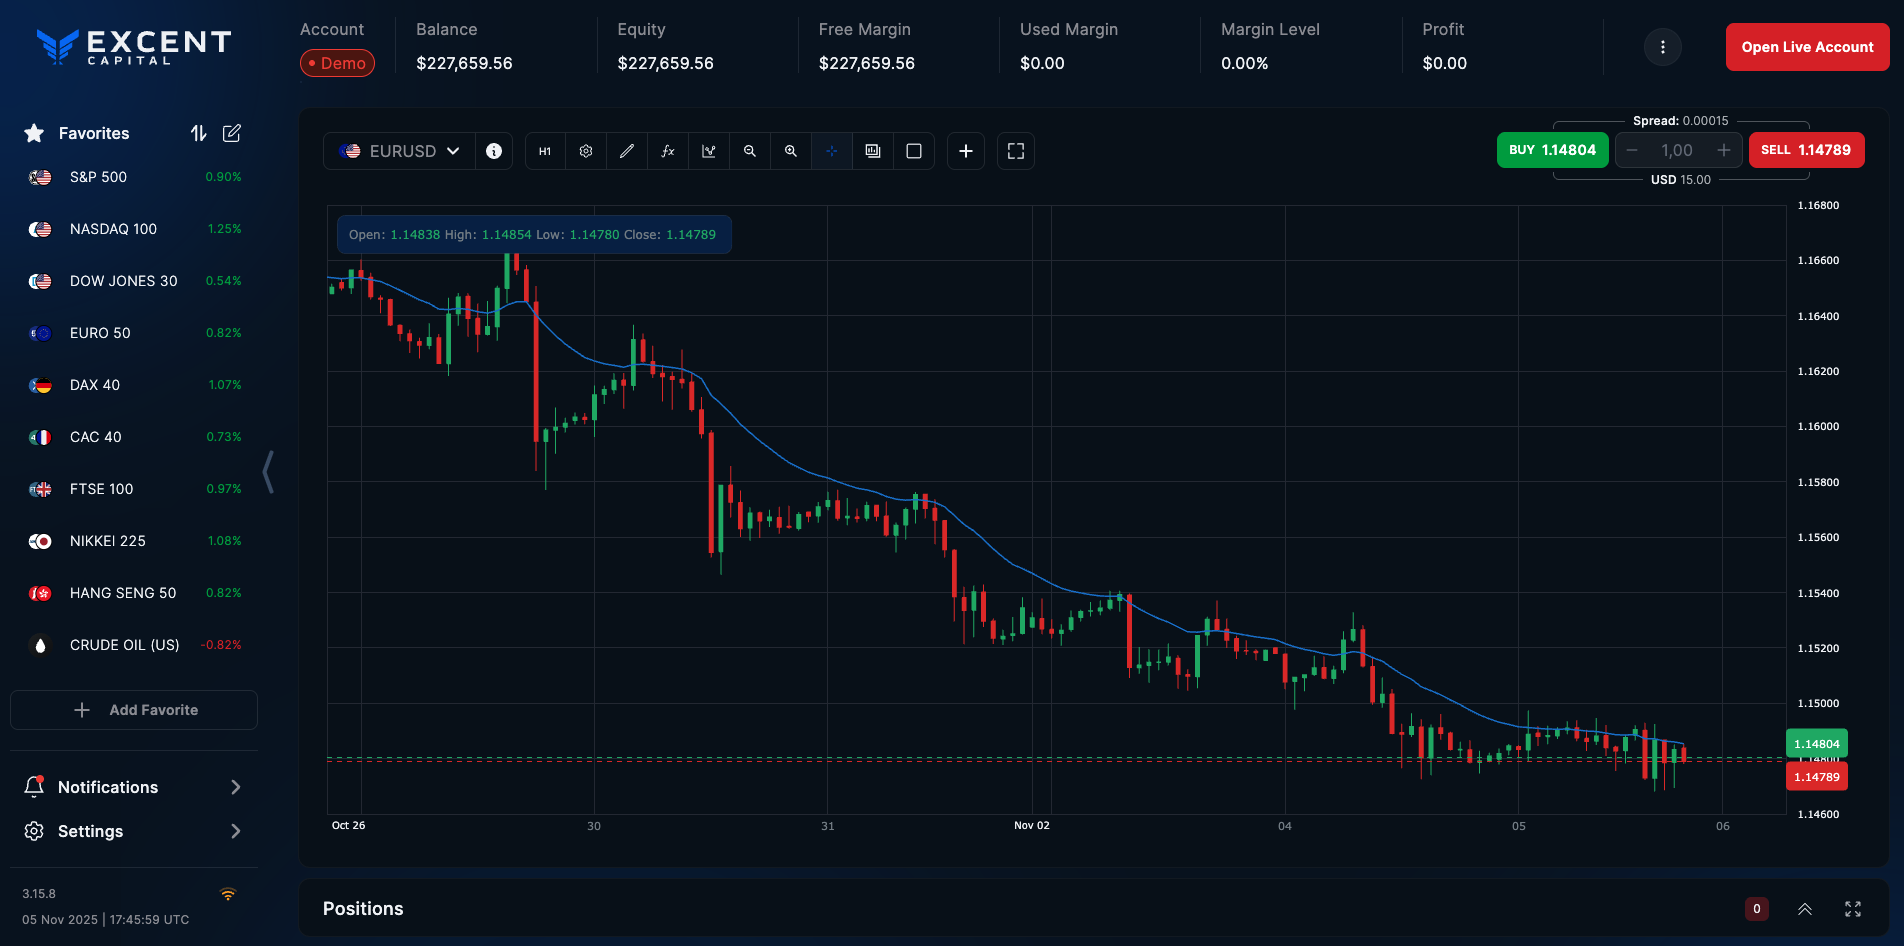Increase the lot size with plus stepper
1904x946 pixels.
point(1724,150)
